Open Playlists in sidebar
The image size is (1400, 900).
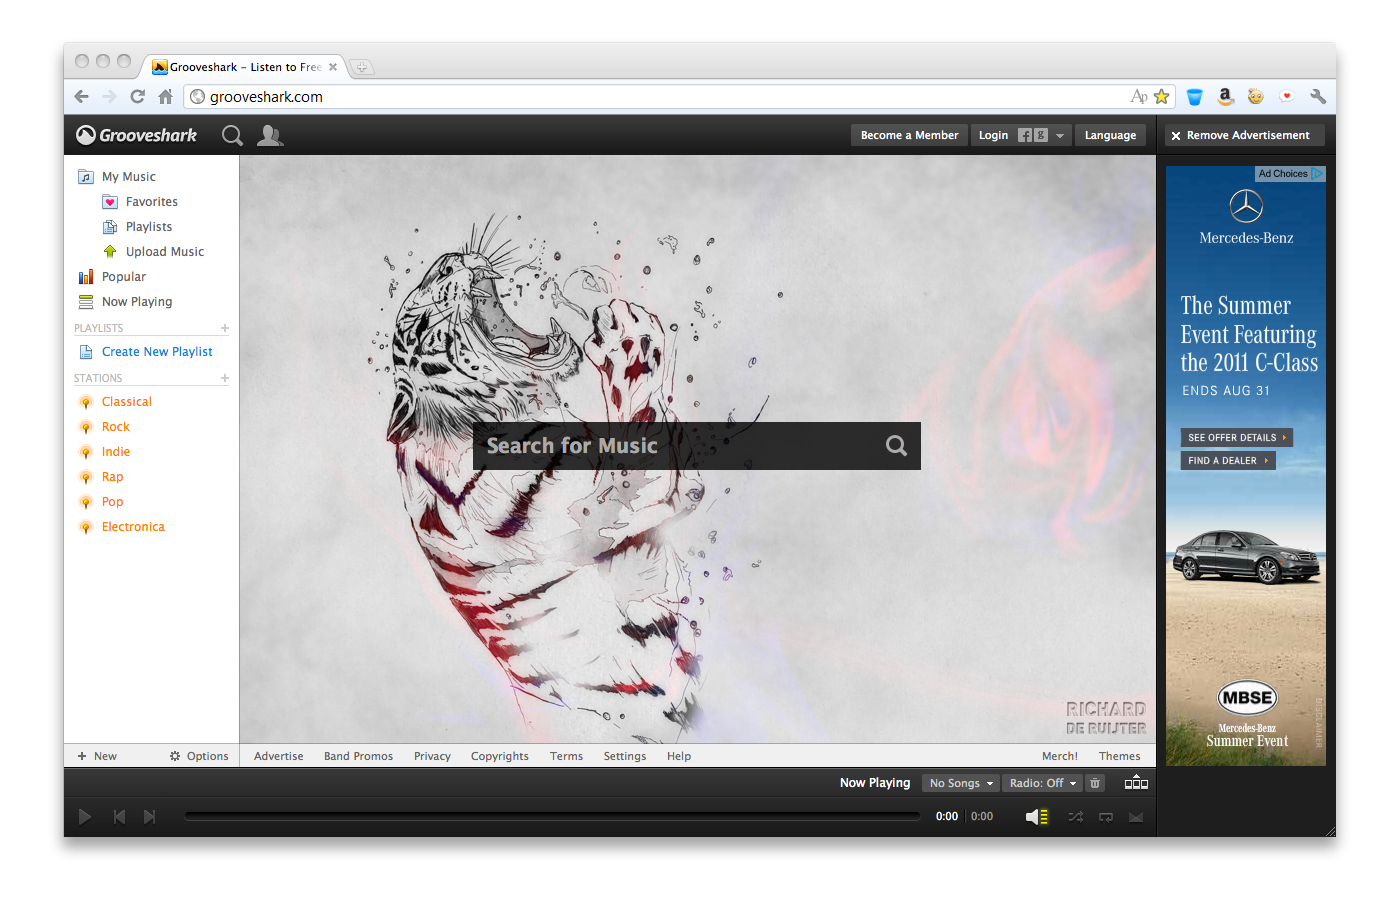coord(148,227)
